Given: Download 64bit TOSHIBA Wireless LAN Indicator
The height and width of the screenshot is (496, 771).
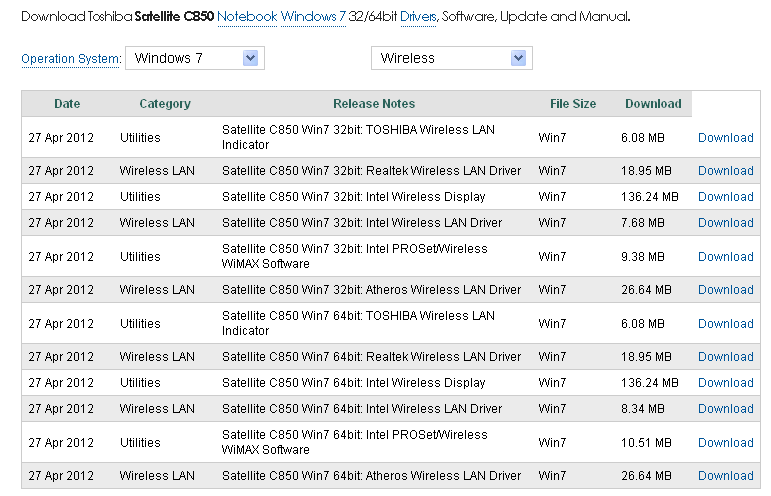Looking at the screenshot, I should point(725,324).
